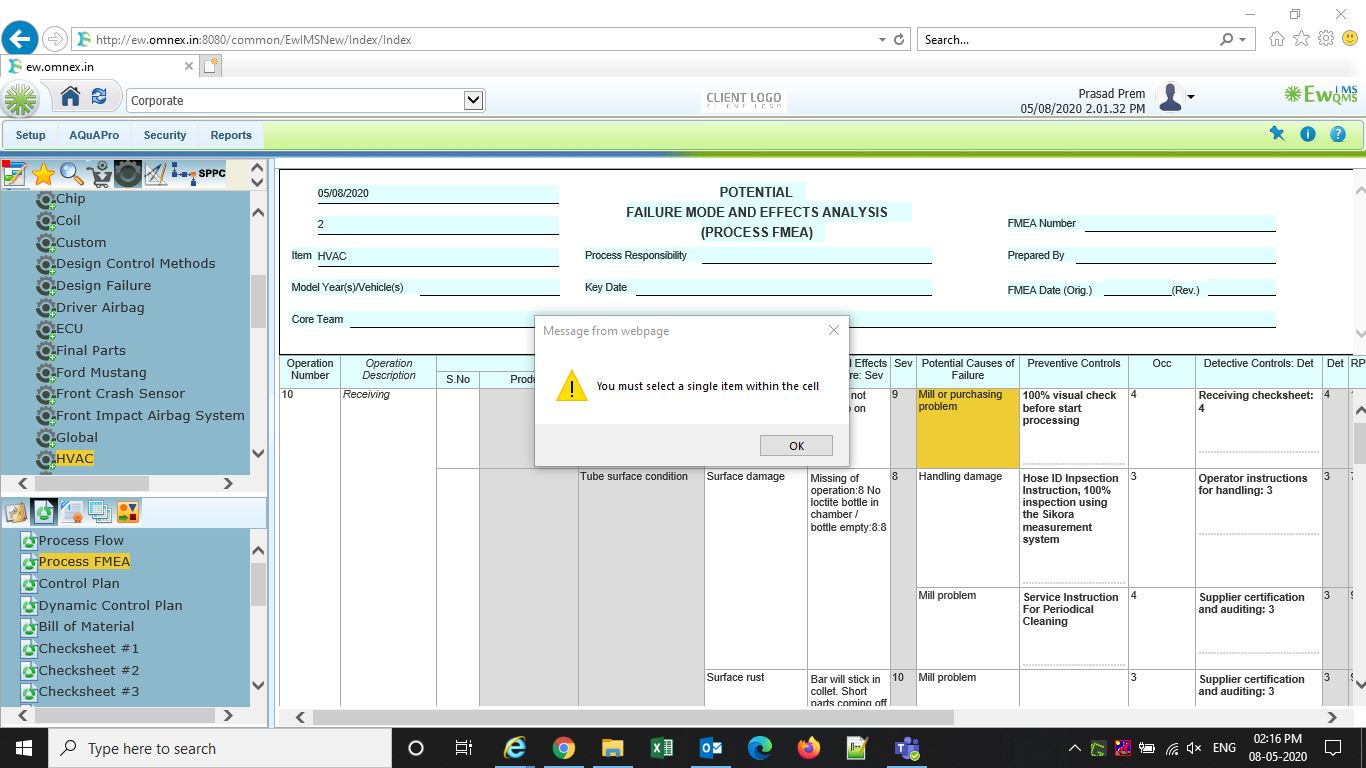Open the Security menu

165,135
